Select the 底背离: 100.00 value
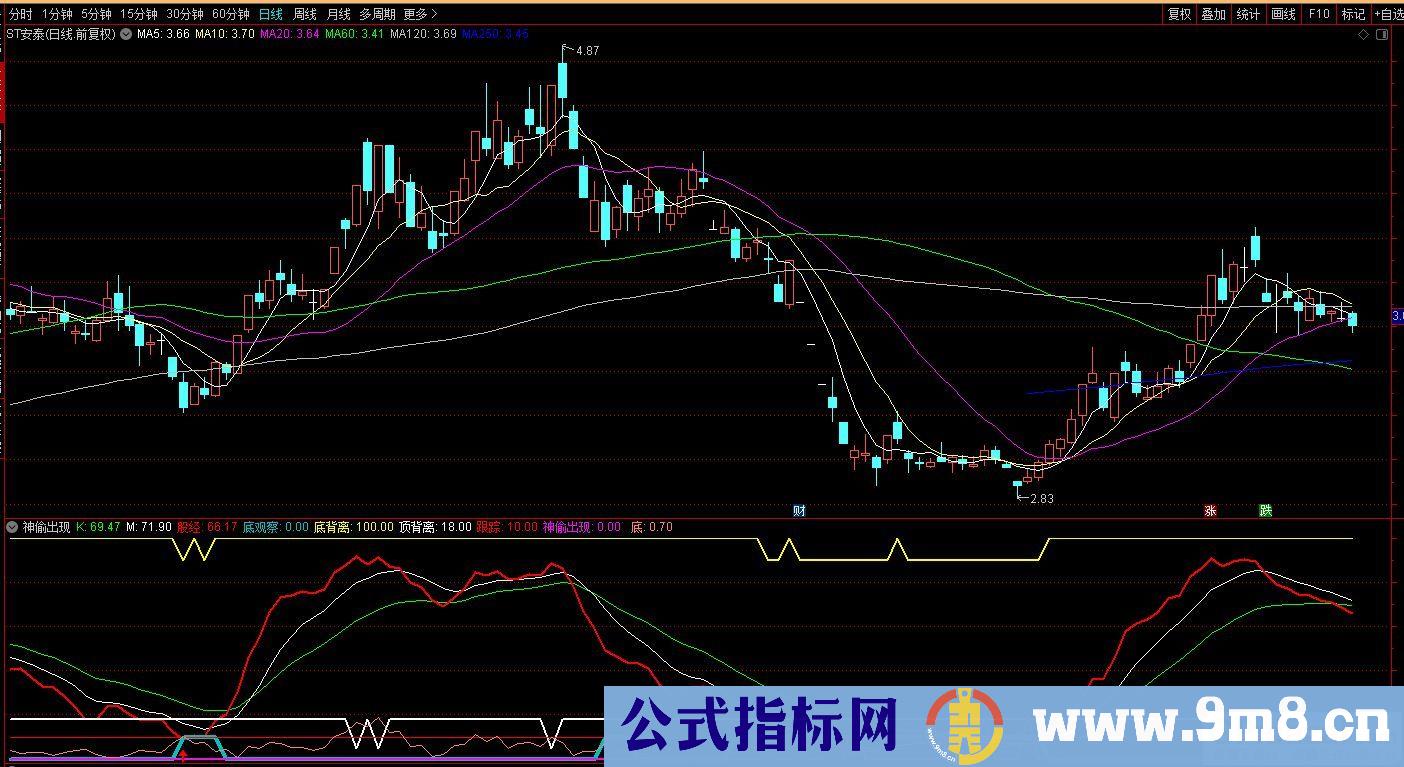 tap(354, 527)
